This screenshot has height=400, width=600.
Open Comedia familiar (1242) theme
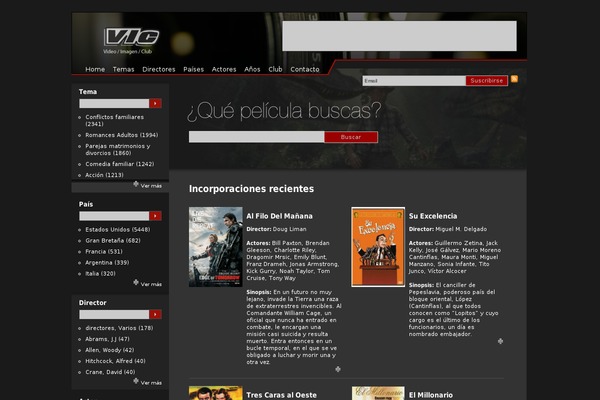pyautogui.click(x=120, y=164)
